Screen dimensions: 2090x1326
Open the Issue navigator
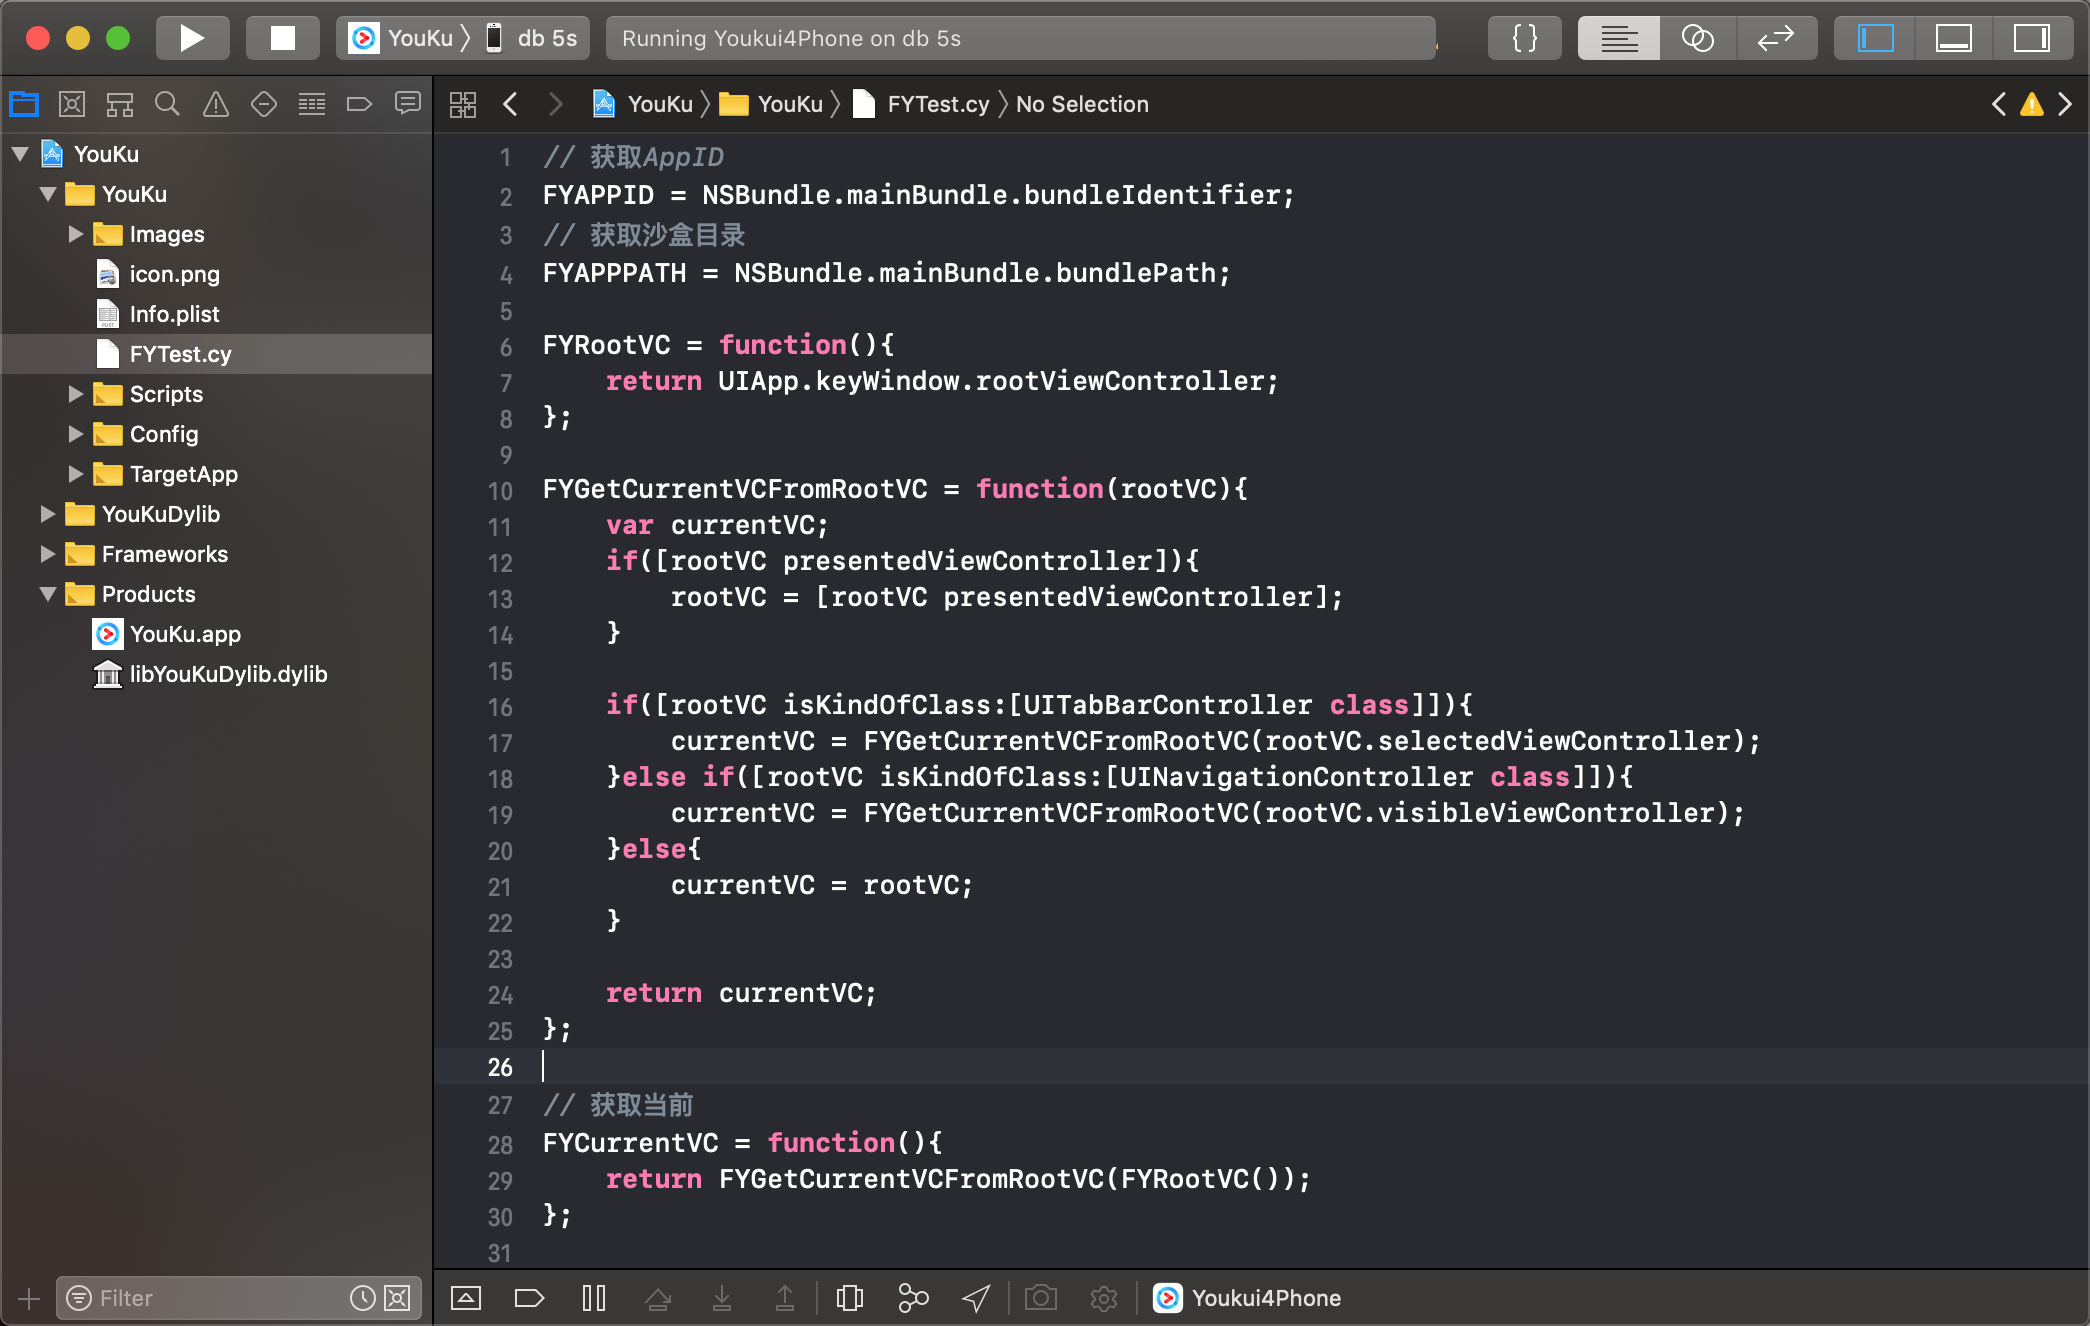(215, 104)
